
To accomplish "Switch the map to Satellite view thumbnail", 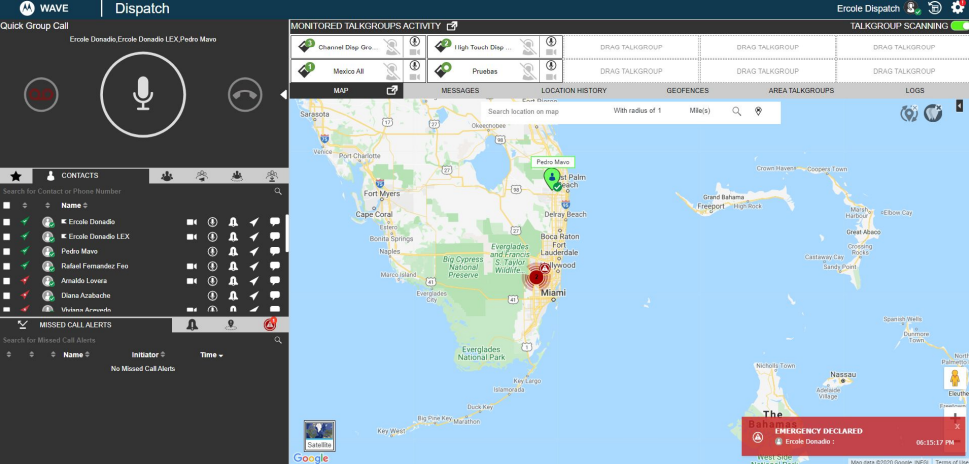I will 319,435.
